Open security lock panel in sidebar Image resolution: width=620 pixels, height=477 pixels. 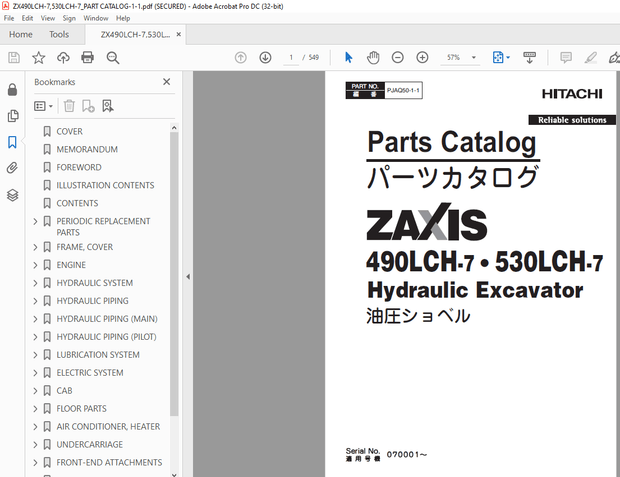[12, 90]
